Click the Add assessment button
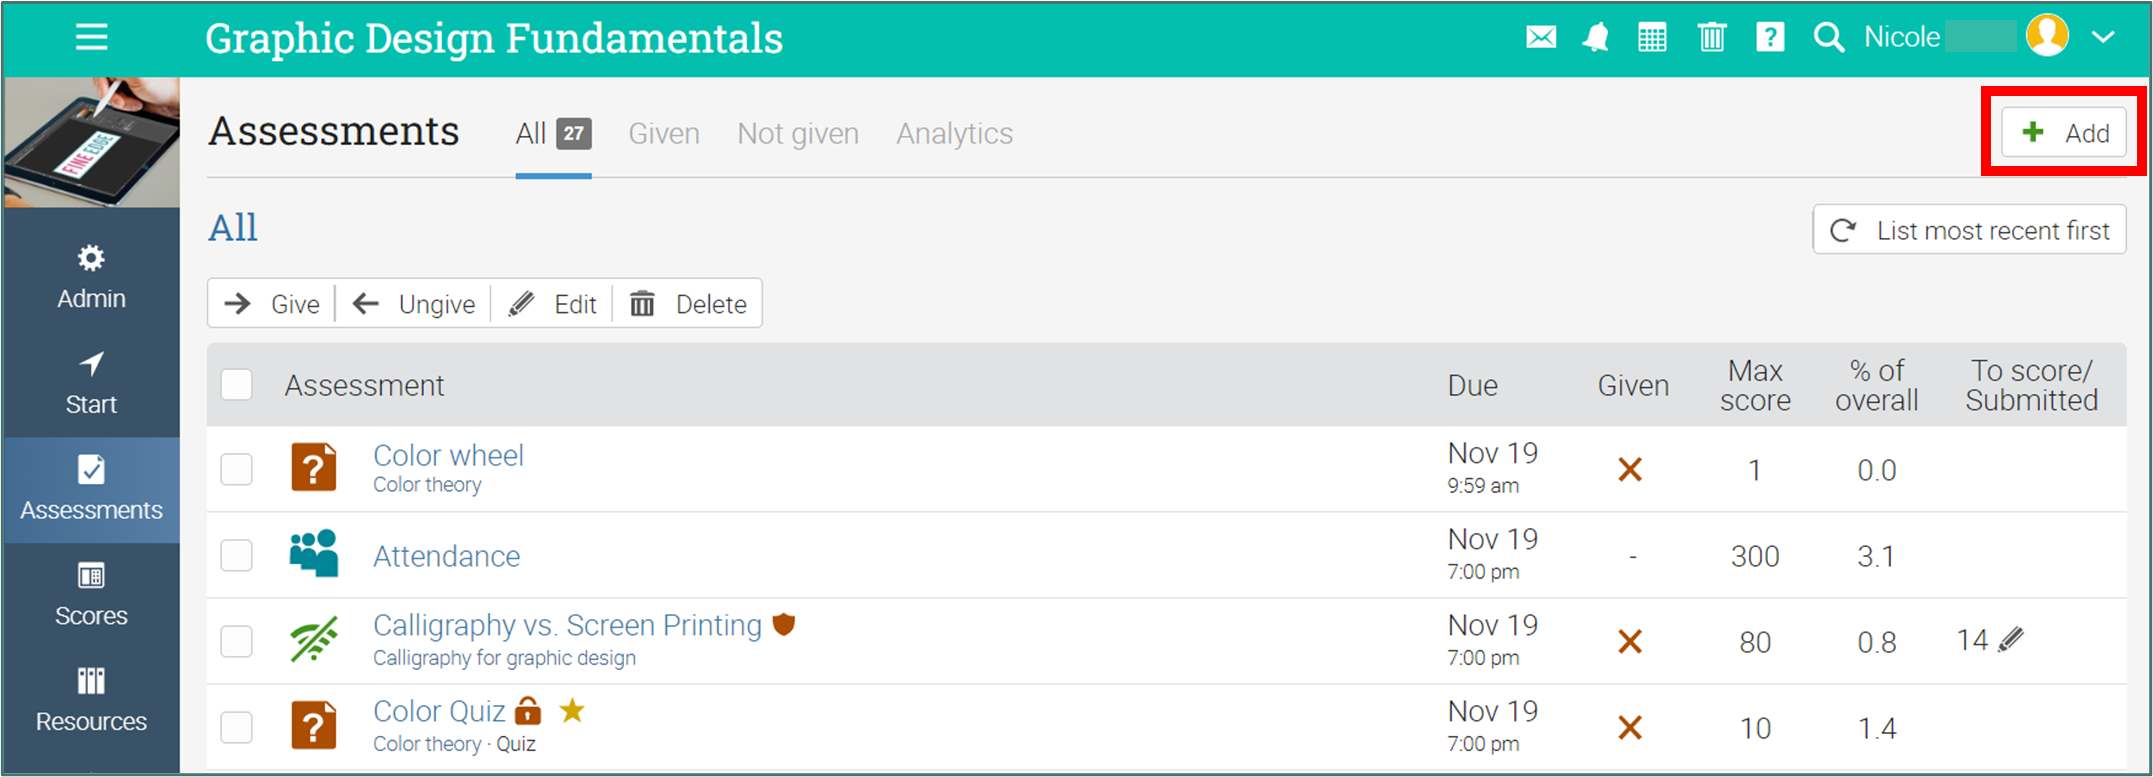 pos(2063,132)
